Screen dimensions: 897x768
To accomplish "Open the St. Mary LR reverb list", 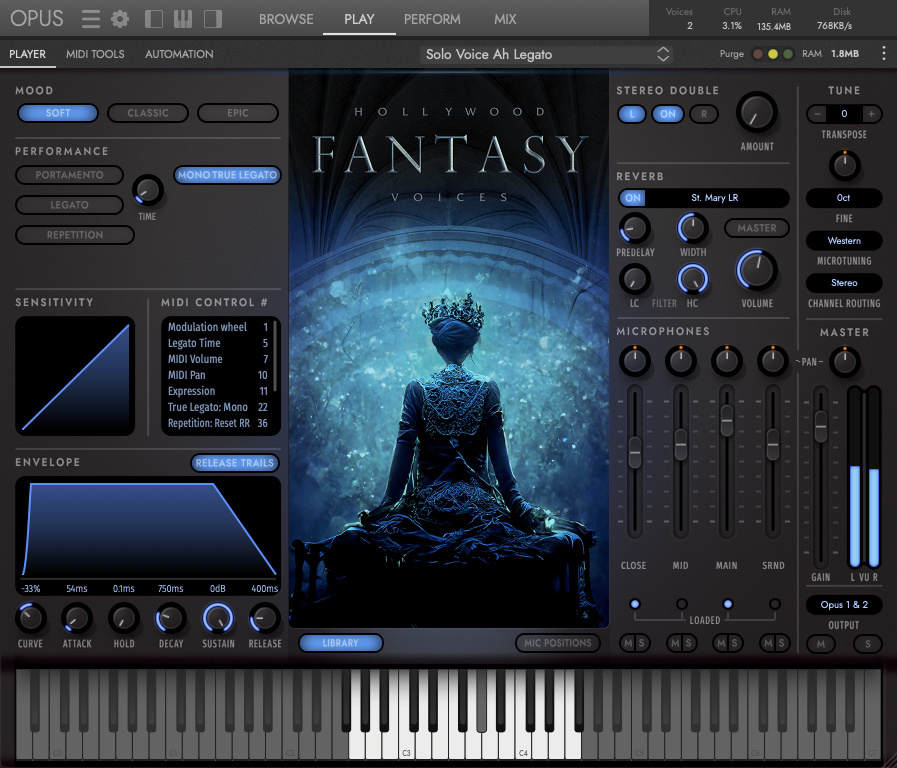I will tap(716, 198).
